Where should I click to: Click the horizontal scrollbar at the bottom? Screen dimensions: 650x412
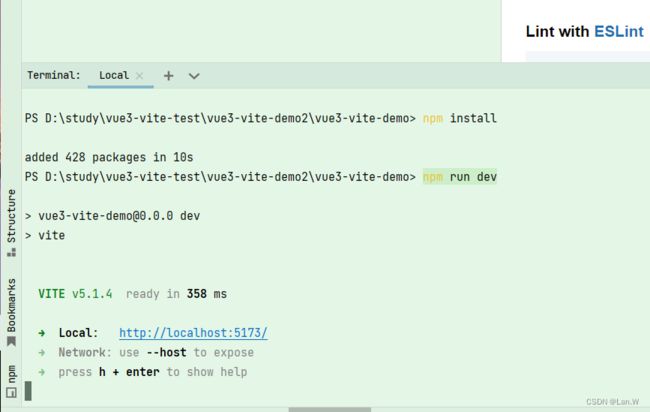330,410
